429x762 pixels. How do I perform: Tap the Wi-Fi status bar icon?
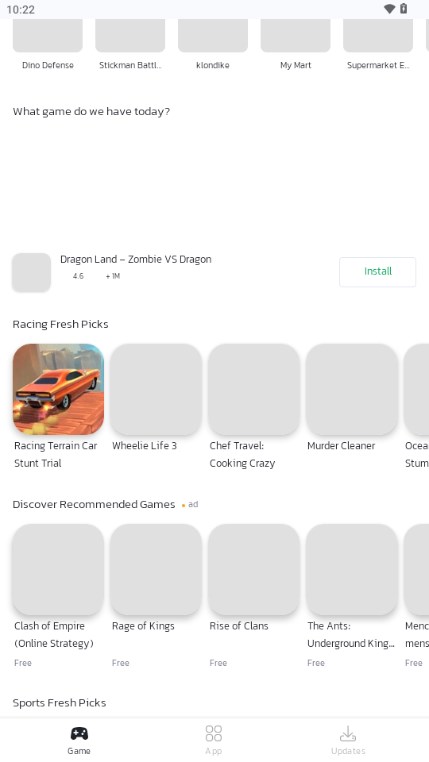tap(389, 9)
